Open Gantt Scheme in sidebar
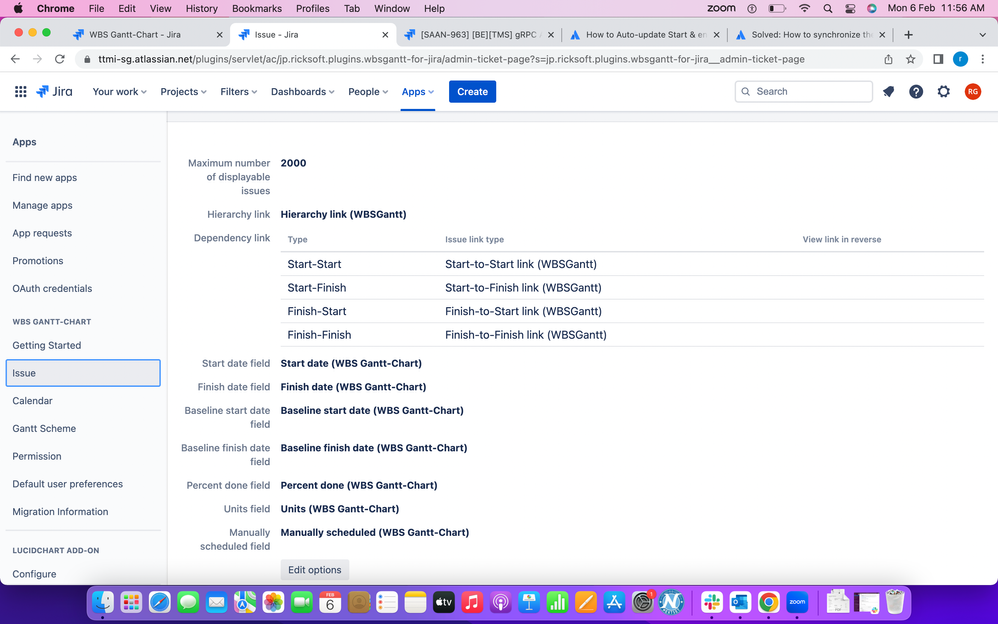The width and height of the screenshot is (998, 624). pyautogui.click(x=44, y=429)
